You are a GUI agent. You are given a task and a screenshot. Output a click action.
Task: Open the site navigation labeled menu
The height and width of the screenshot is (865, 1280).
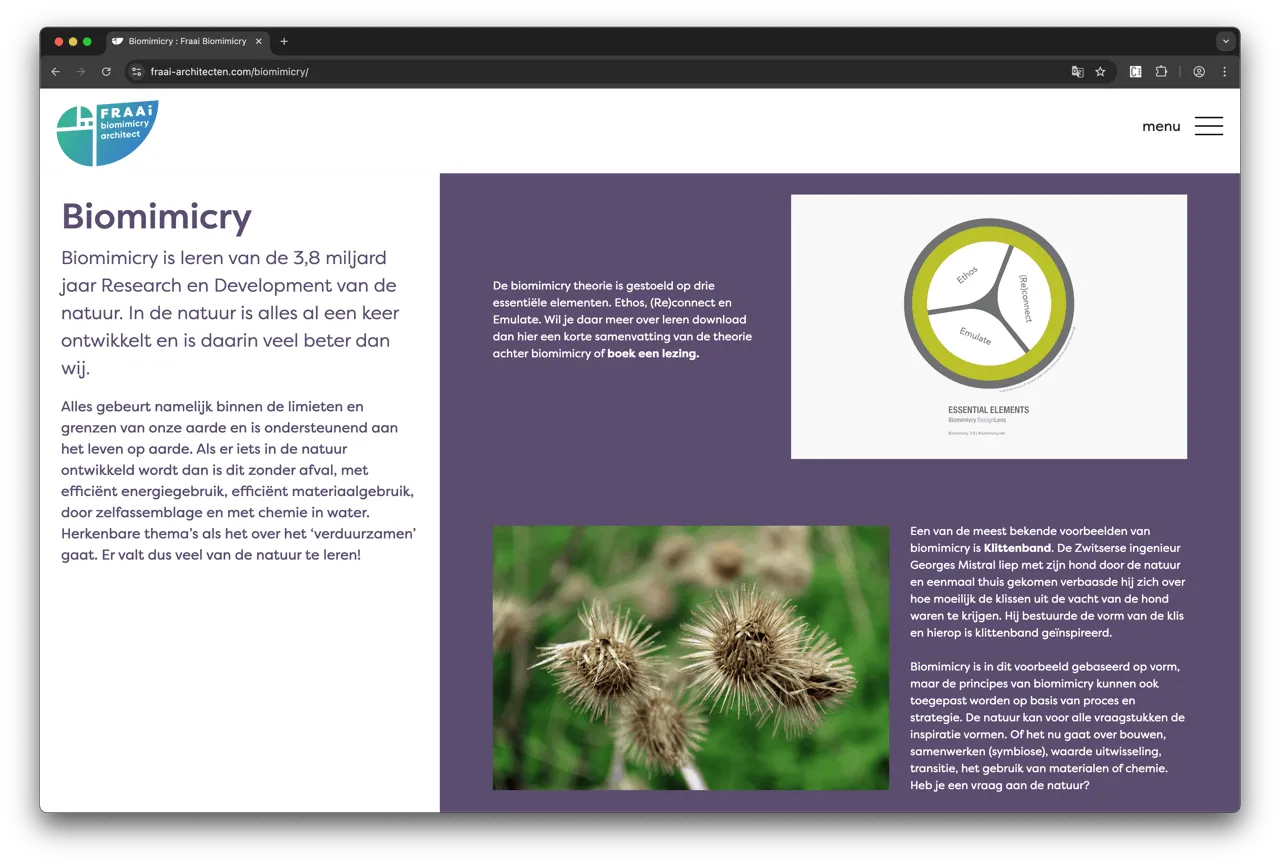pyautogui.click(x=1160, y=126)
